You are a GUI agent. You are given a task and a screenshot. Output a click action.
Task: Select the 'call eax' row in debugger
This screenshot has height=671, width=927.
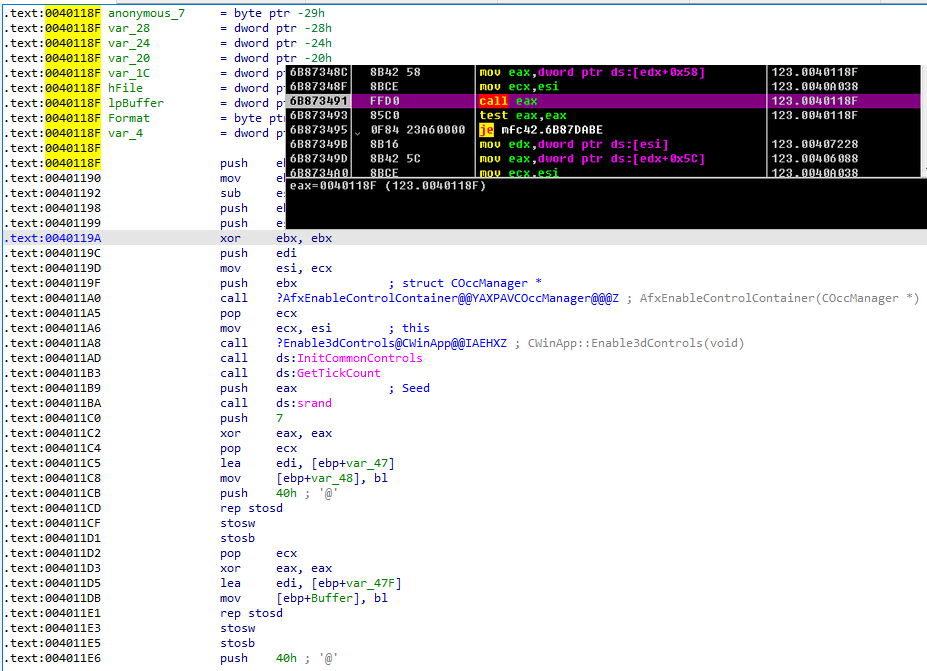point(603,101)
